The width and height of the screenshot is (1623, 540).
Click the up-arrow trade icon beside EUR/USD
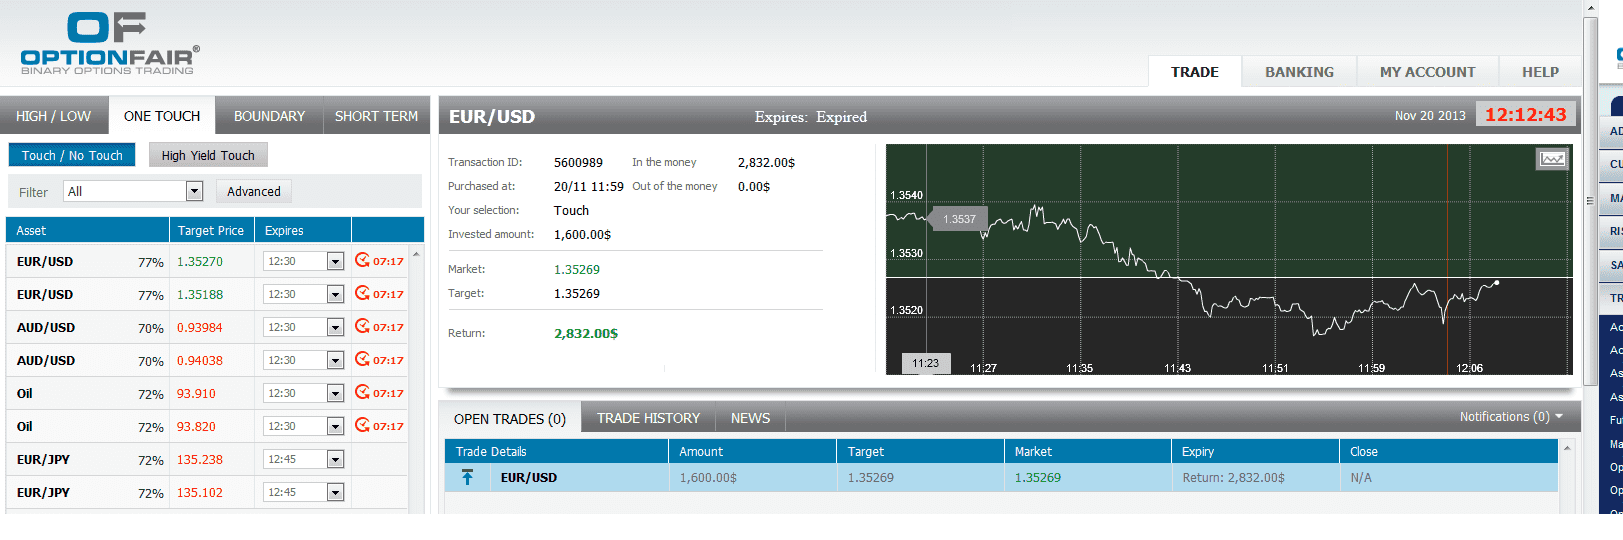pyautogui.click(x=467, y=478)
